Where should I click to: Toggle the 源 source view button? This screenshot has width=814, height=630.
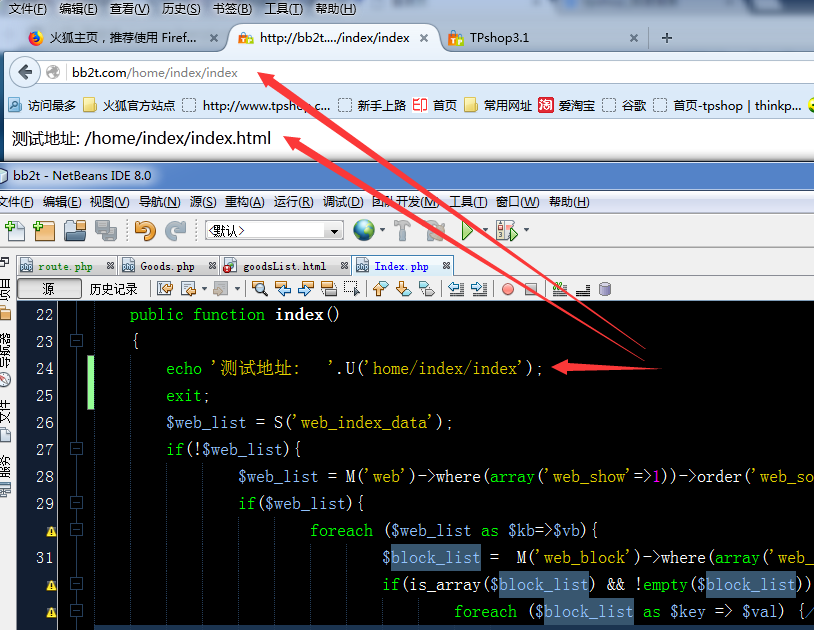[x=49, y=289]
